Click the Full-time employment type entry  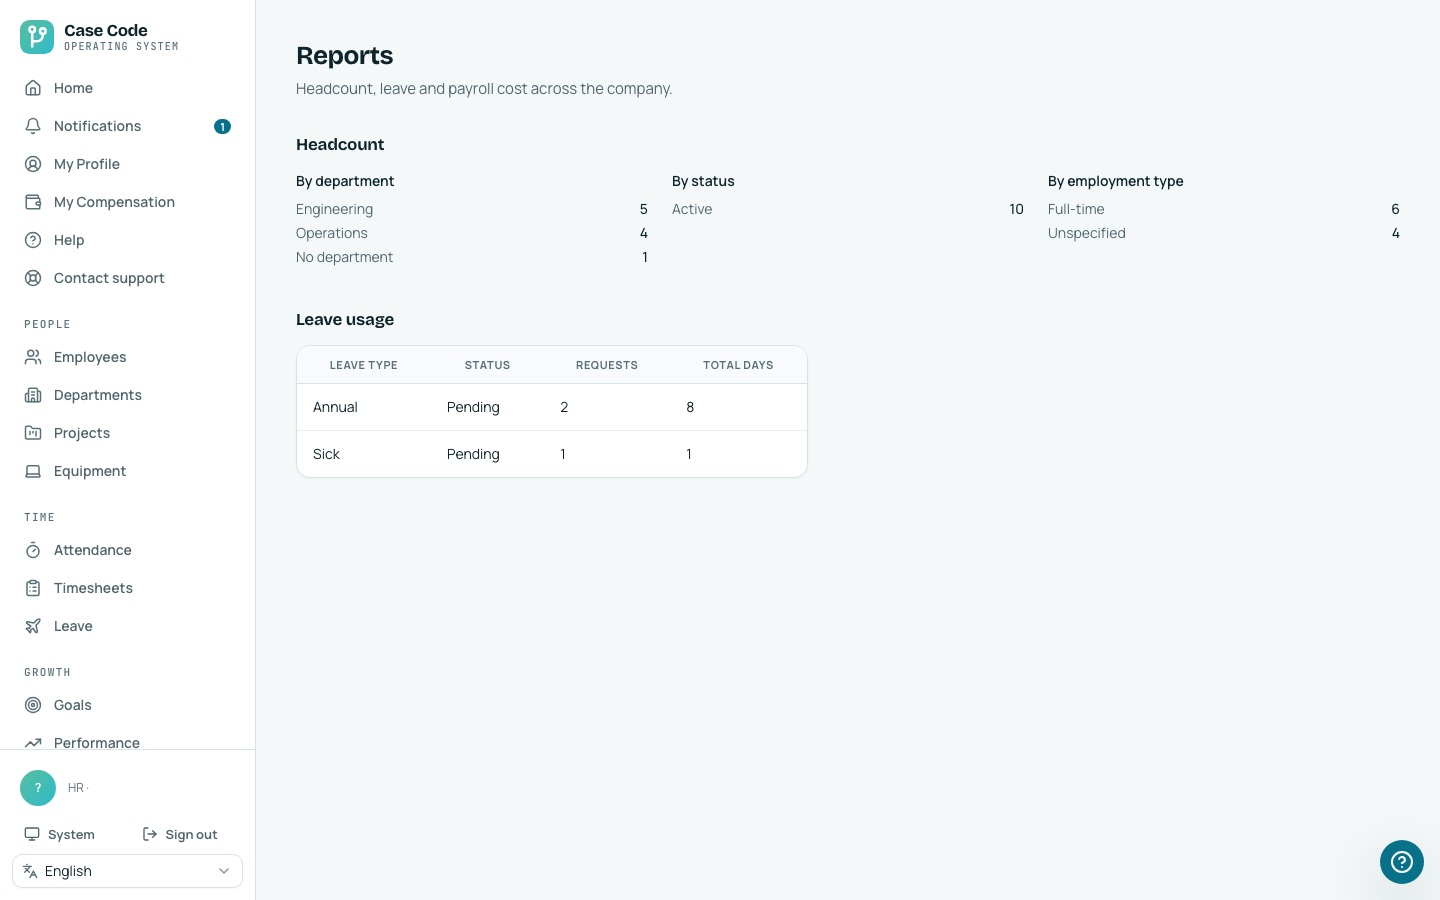(x=1224, y=209)
